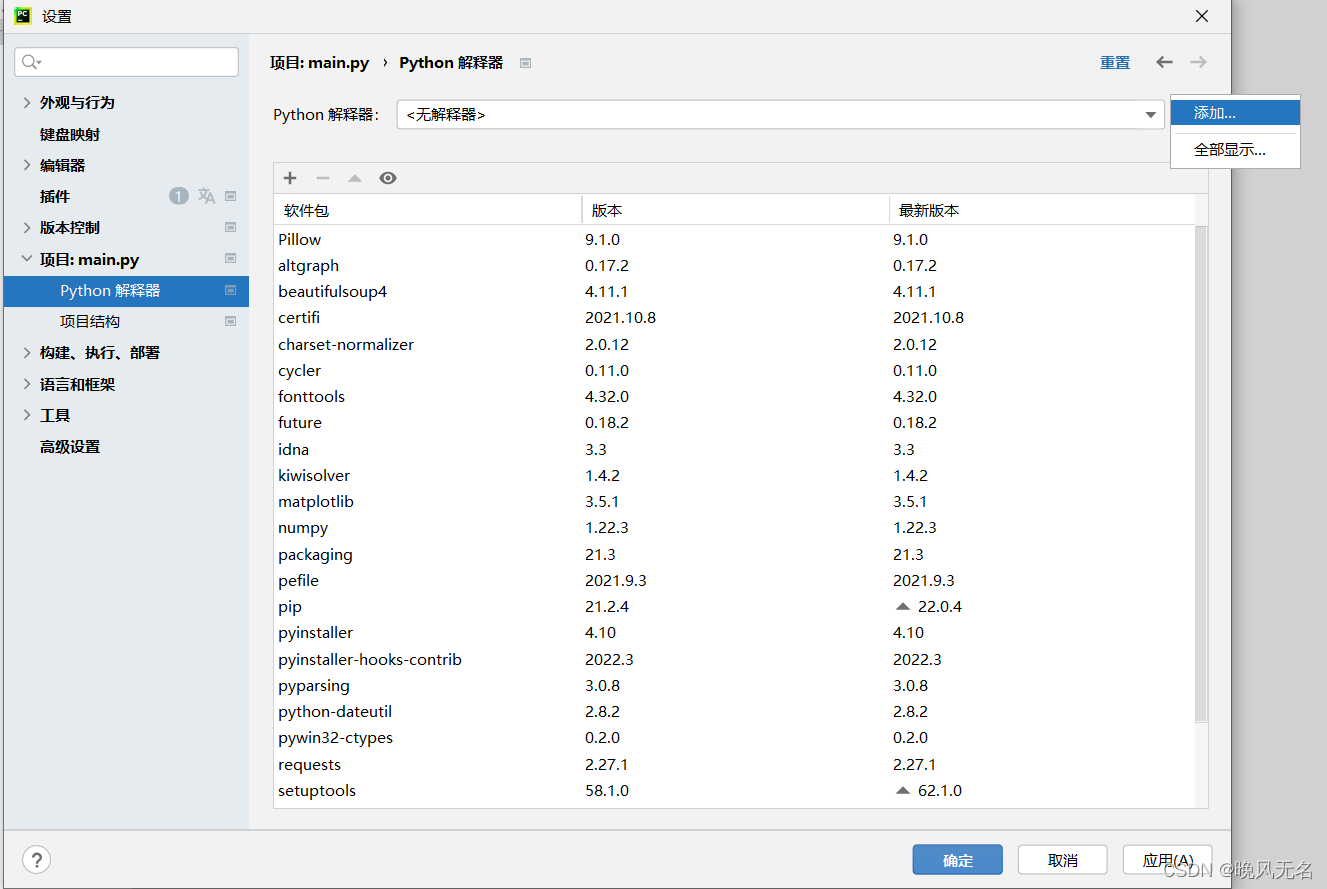Select requests package row

click(x=735, y=764)
